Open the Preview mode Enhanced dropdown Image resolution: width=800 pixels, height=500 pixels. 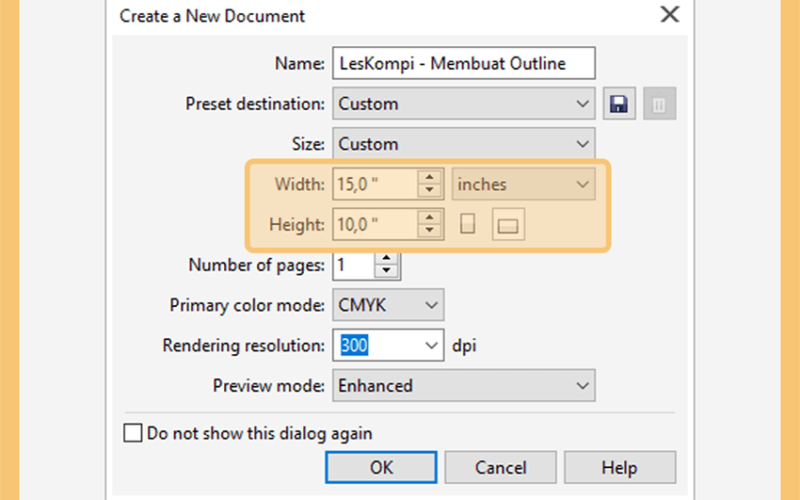click(x=464, y=386)
